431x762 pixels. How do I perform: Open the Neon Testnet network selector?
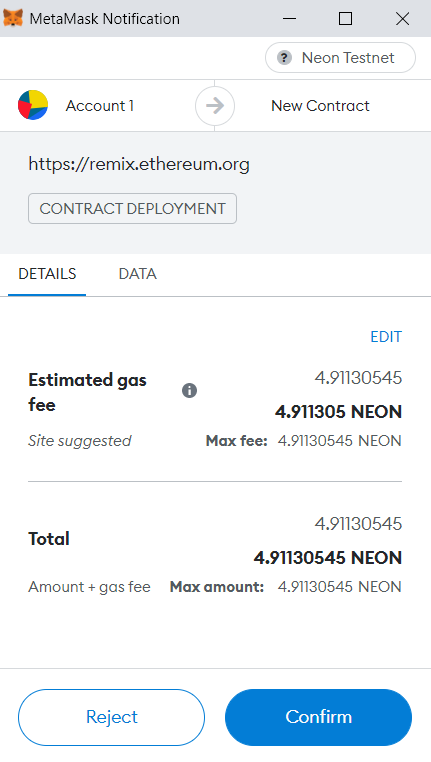pyautogui.click(x=340, y=58)
